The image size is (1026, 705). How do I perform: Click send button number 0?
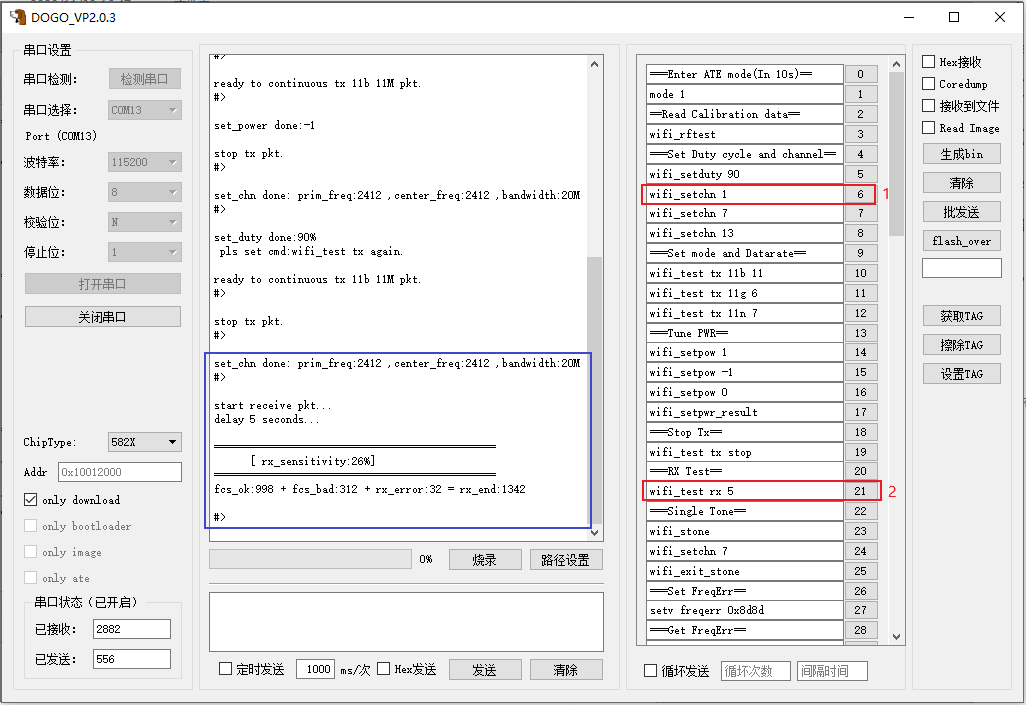[x=860, y=74]
